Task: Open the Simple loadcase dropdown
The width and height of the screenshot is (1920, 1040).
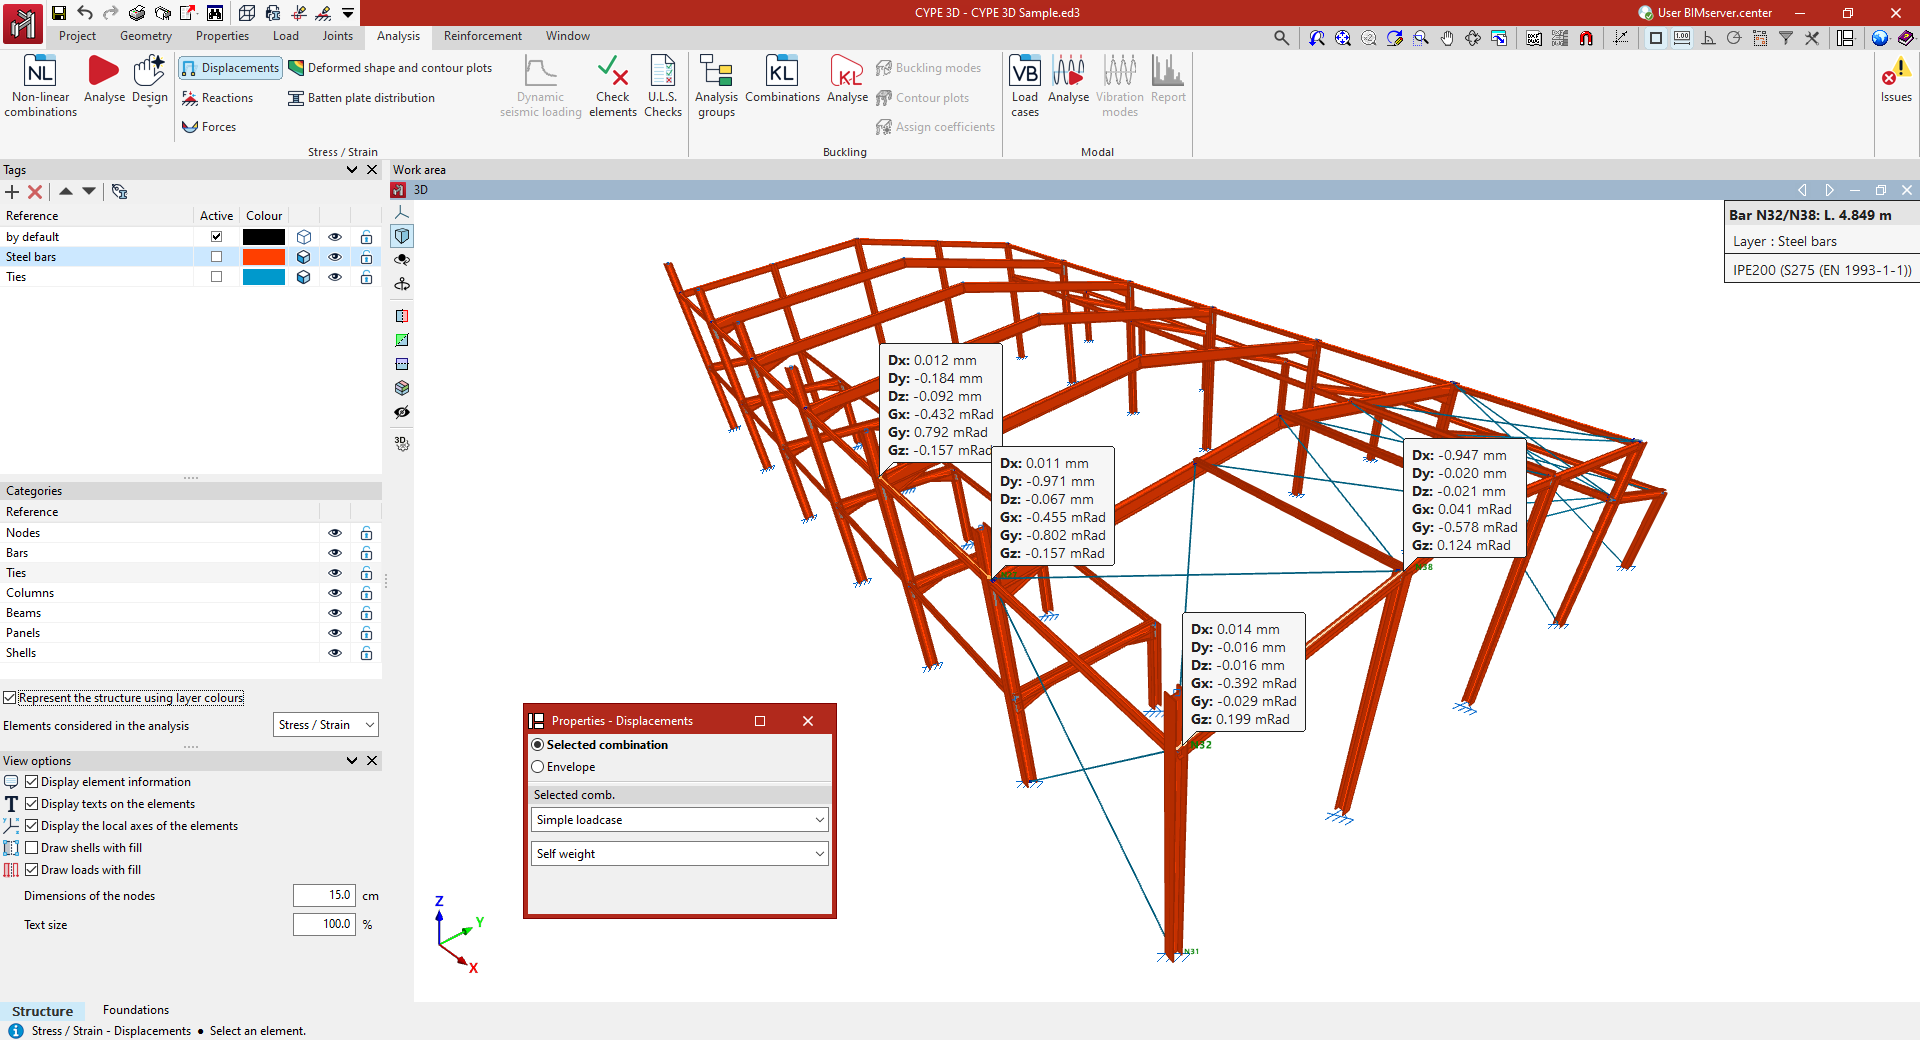Action: point(679,820)
